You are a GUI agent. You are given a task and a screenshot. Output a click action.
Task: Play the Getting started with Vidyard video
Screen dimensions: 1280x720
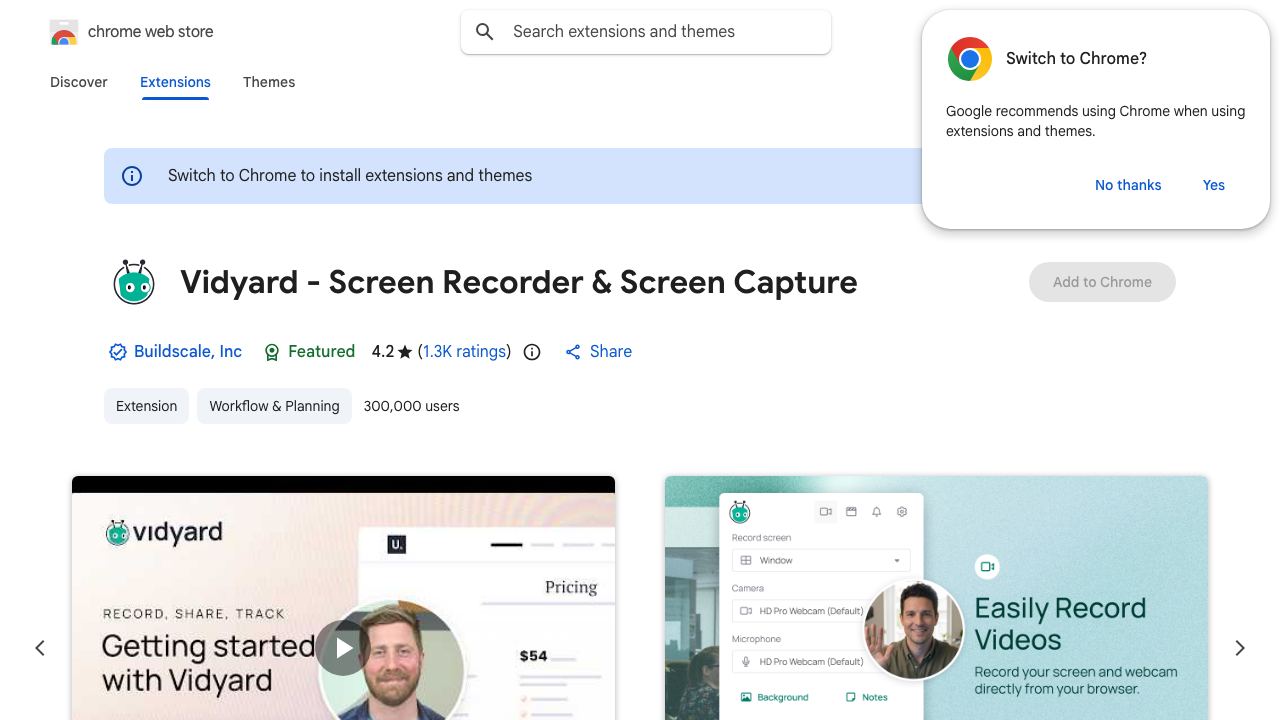[343, 648]
